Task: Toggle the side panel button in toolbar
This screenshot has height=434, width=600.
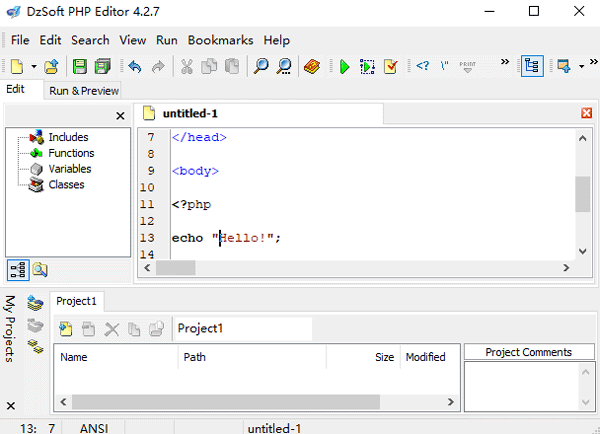Action: (x=530, y=67)
